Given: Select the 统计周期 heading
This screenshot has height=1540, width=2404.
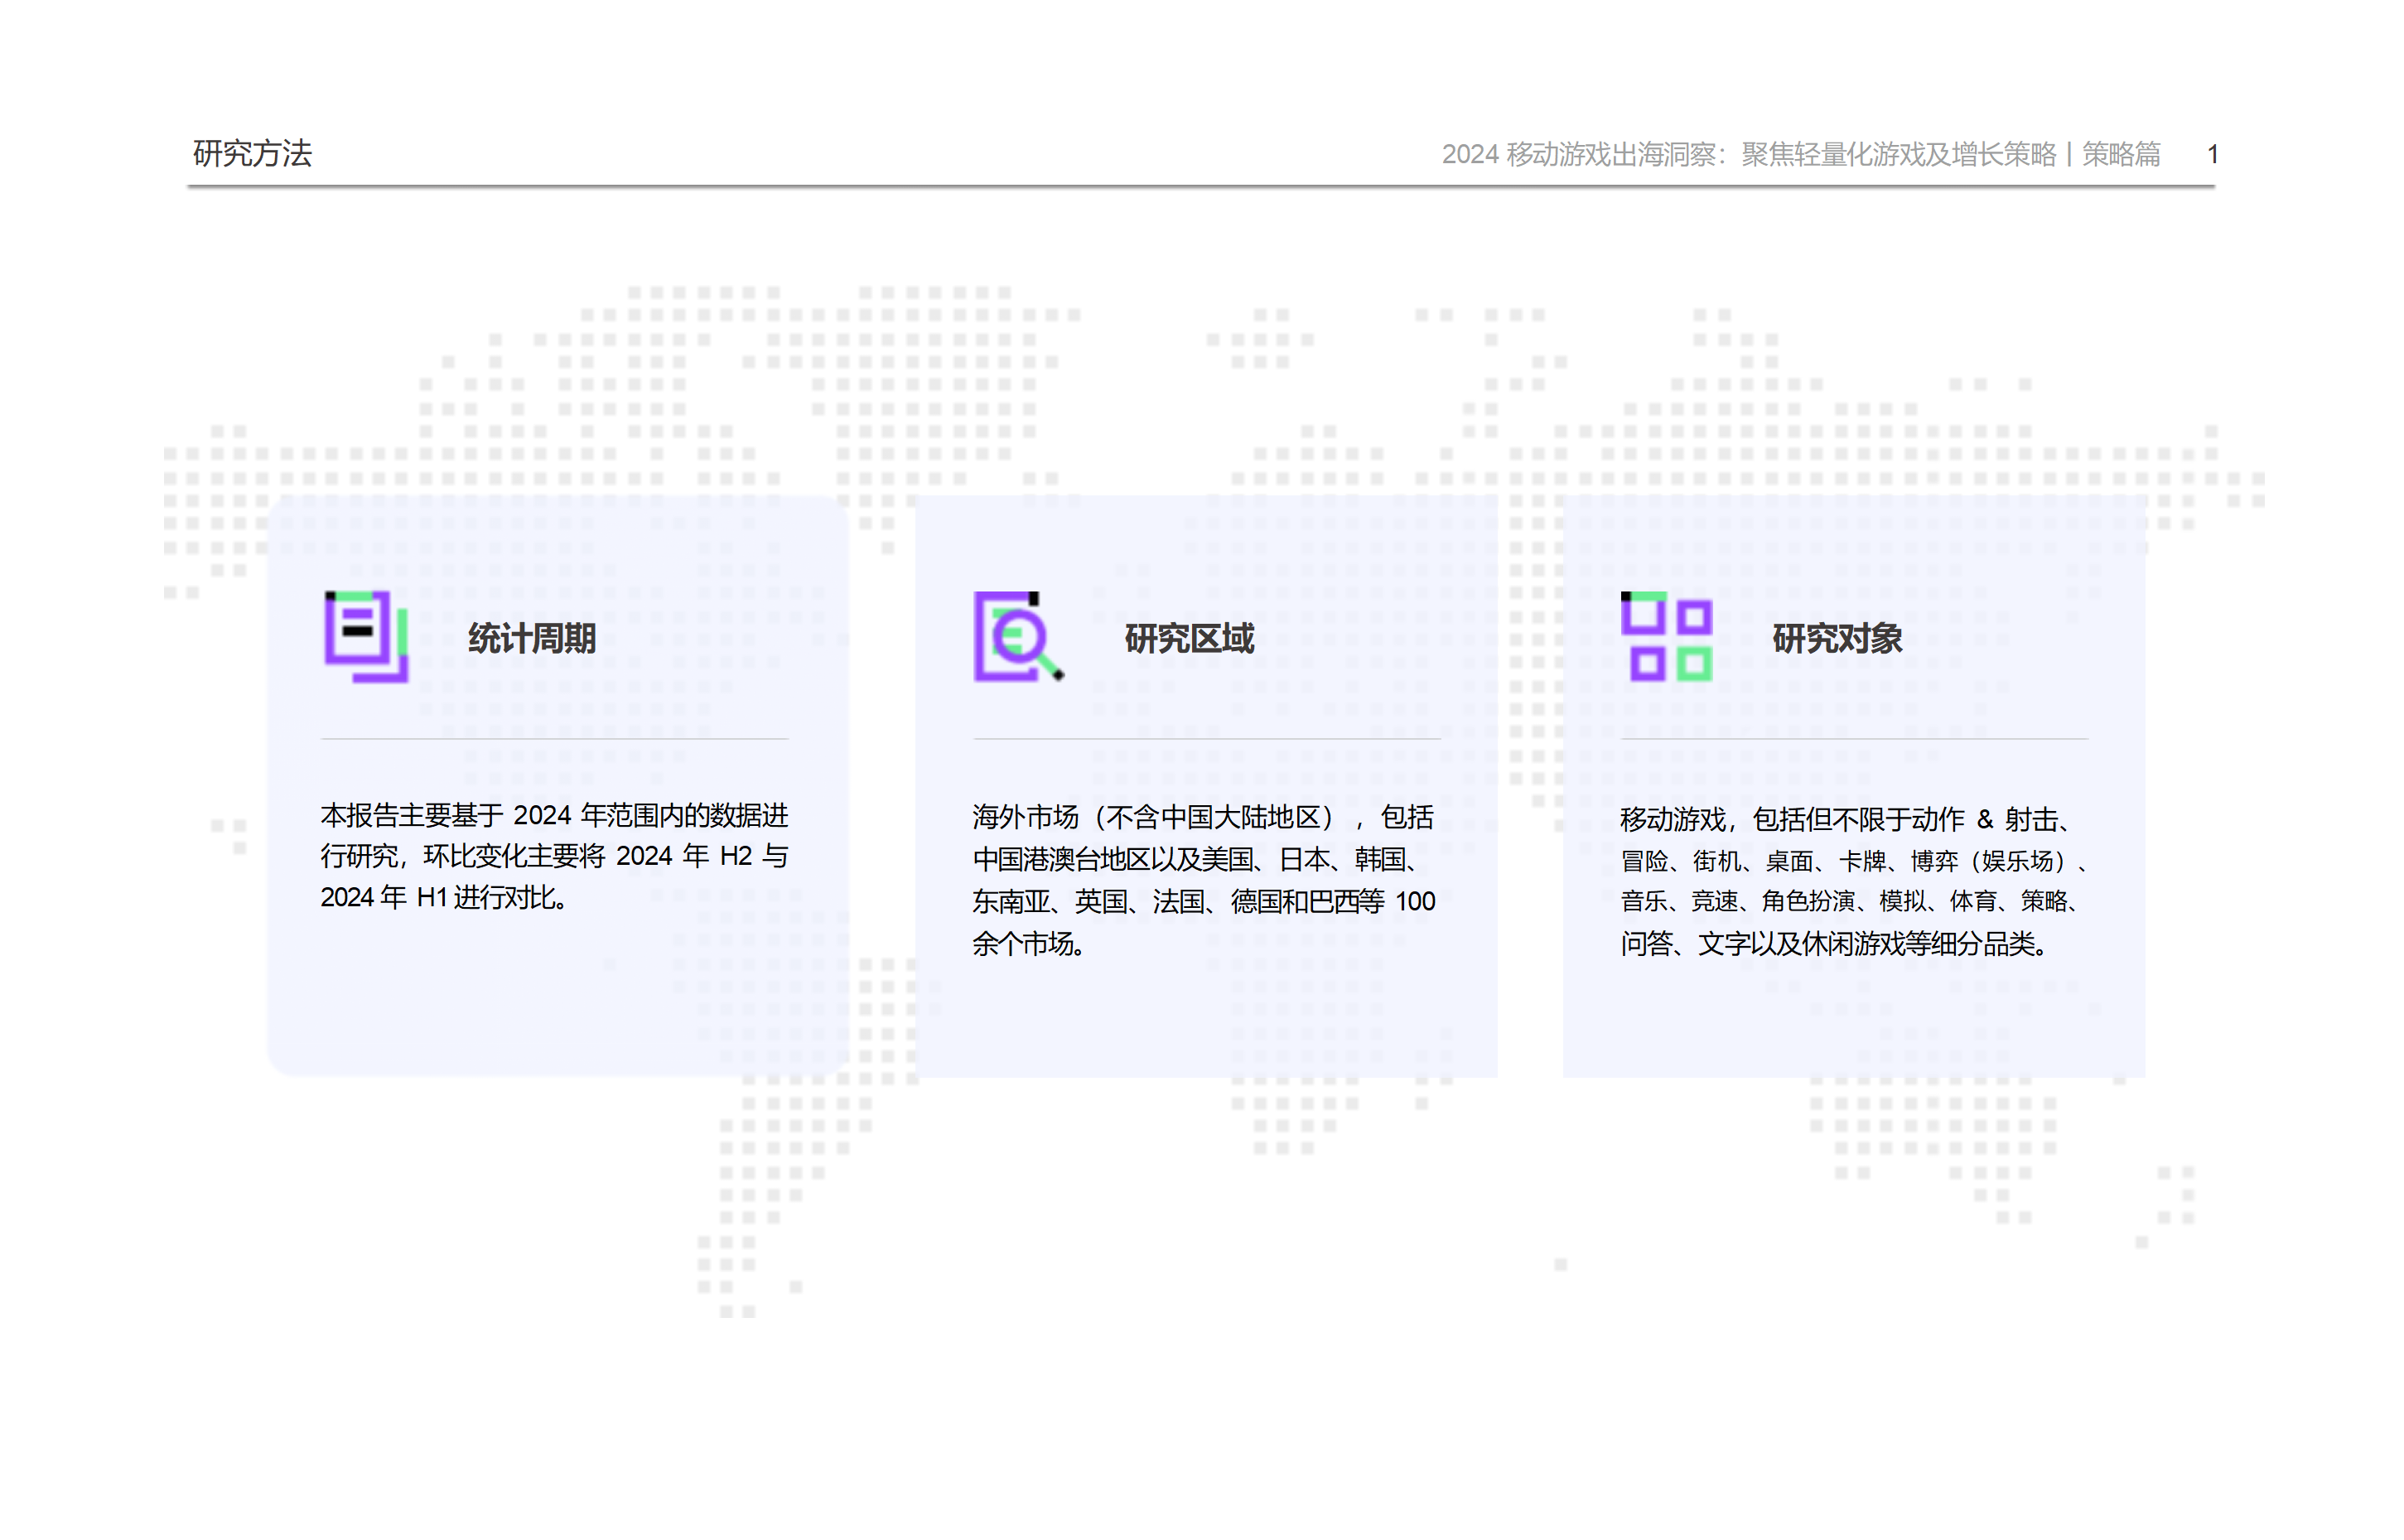Looking at the screenshot, I should coord(532,638).
